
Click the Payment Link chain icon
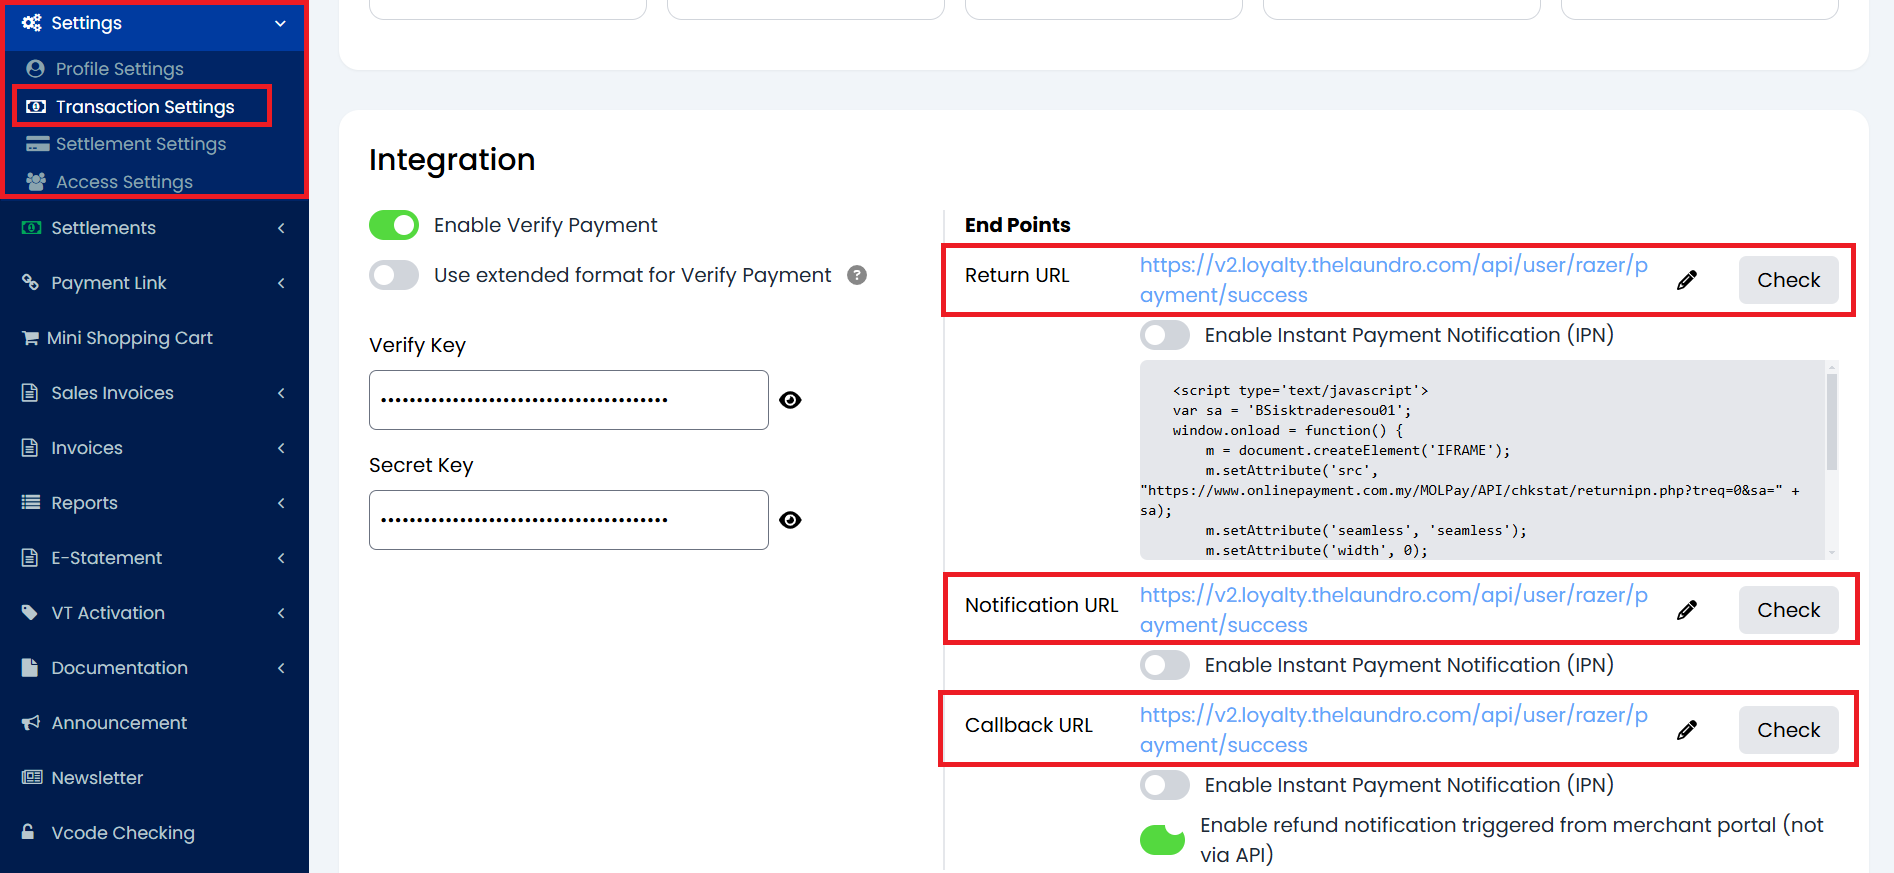click(x=31, y=282)
